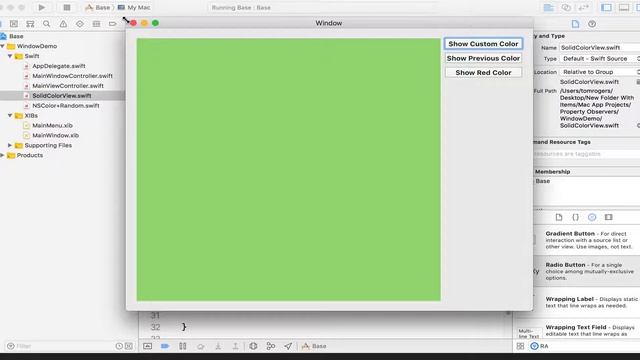Click the Step out debug icon
Screen dimensions: 640x360
[x=236, y=346]
